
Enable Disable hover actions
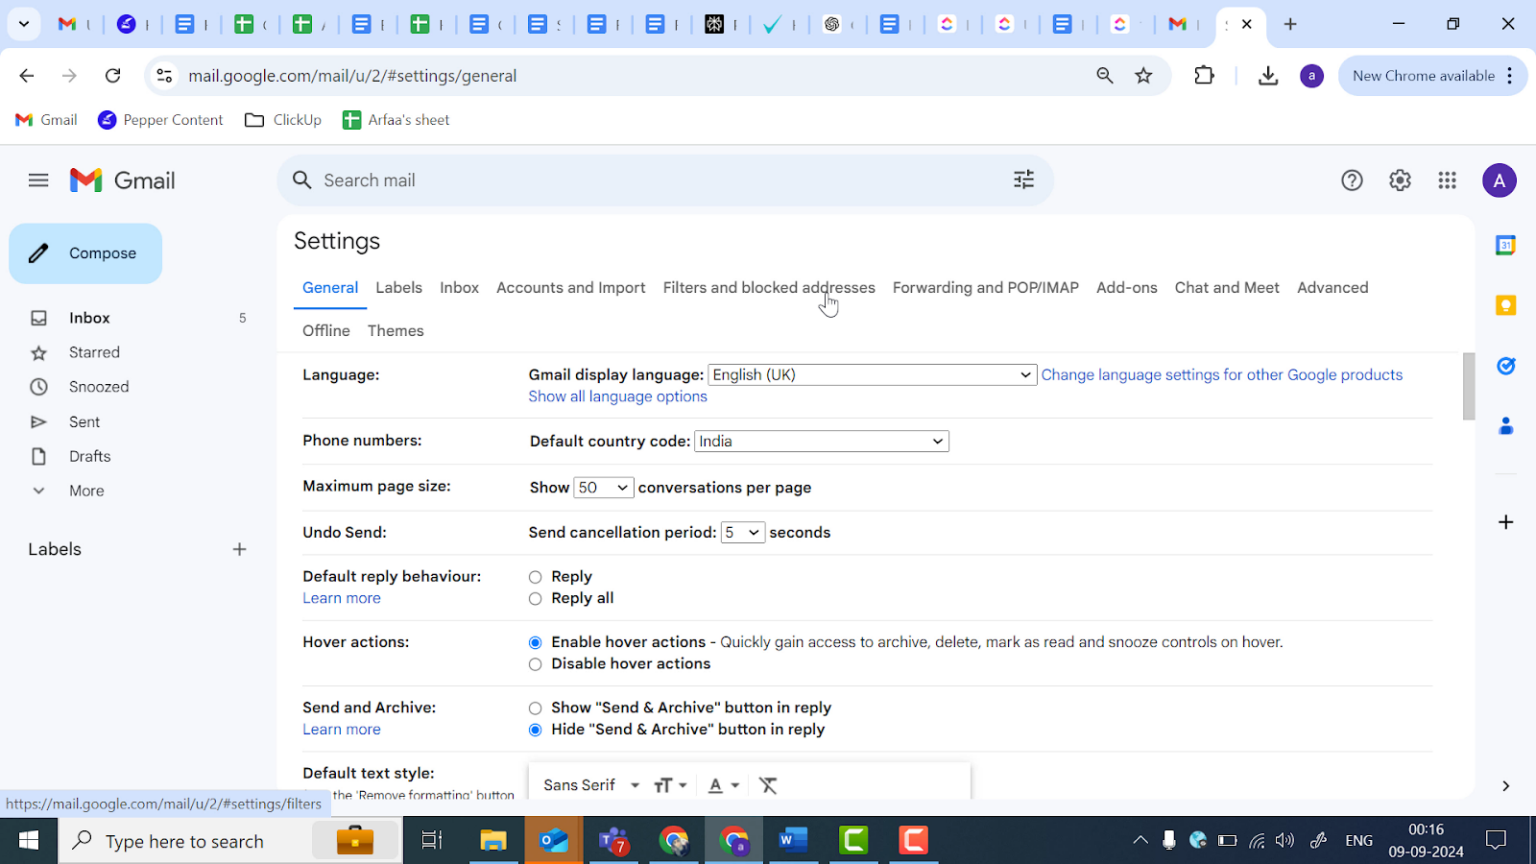click(x=536, y=663)
